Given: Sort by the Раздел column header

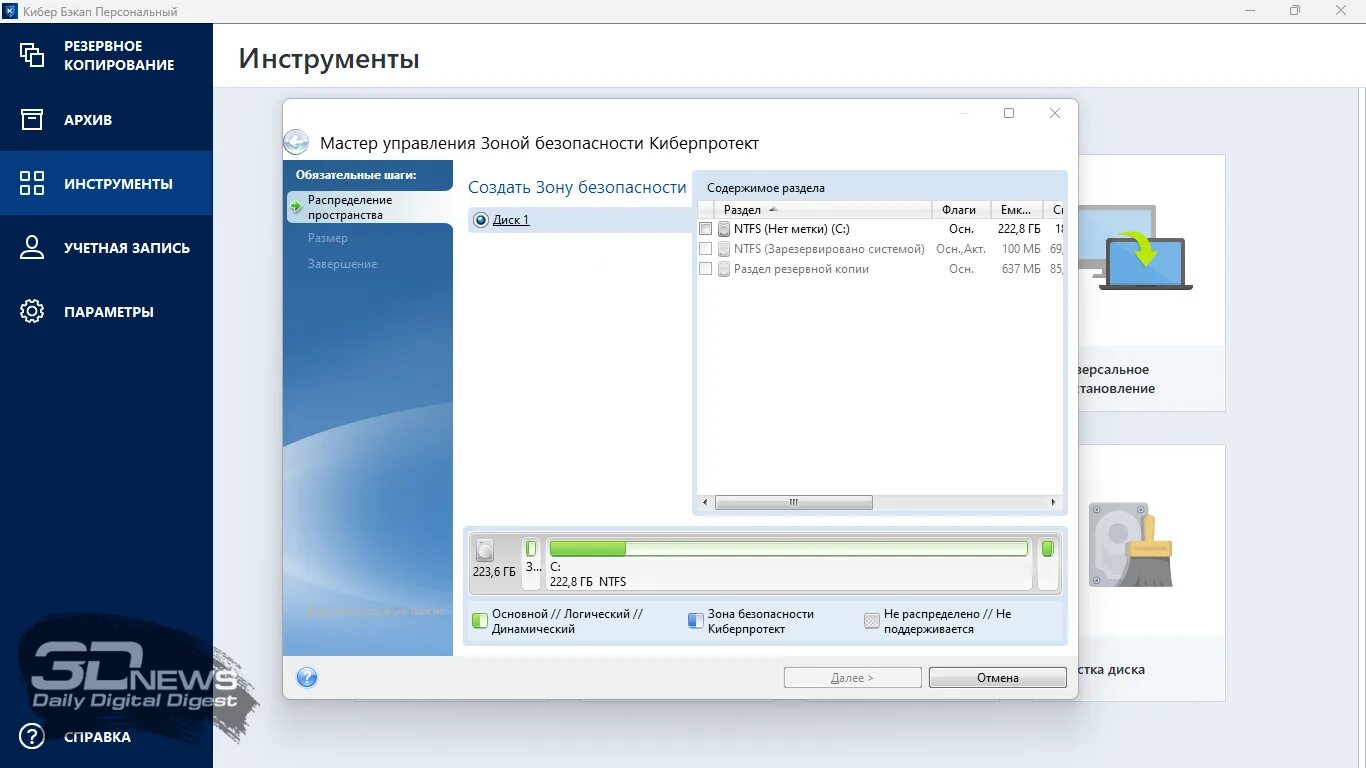Looking at the screenshot, I should (x=824, y=210).
